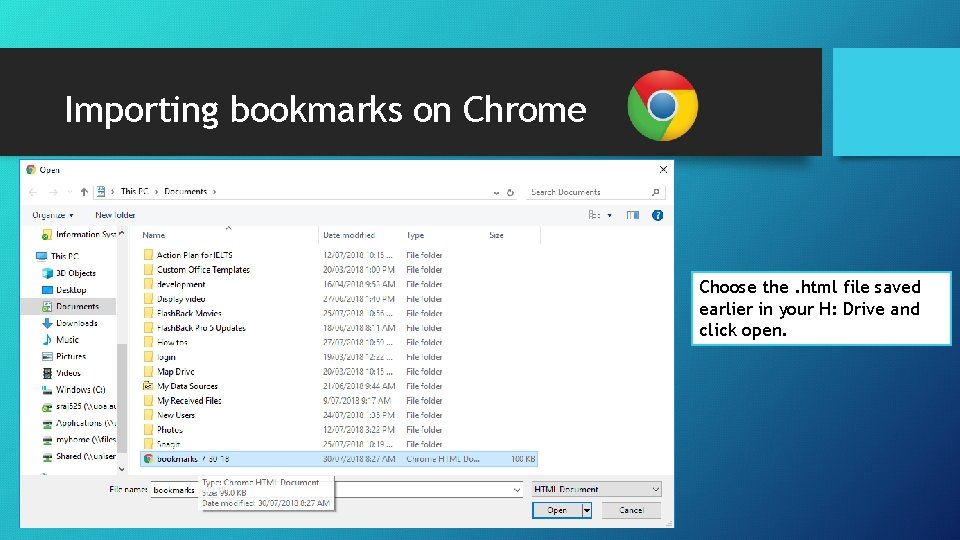Toggle the preview pane icon
Screen dimensions: 960x540
632,216
